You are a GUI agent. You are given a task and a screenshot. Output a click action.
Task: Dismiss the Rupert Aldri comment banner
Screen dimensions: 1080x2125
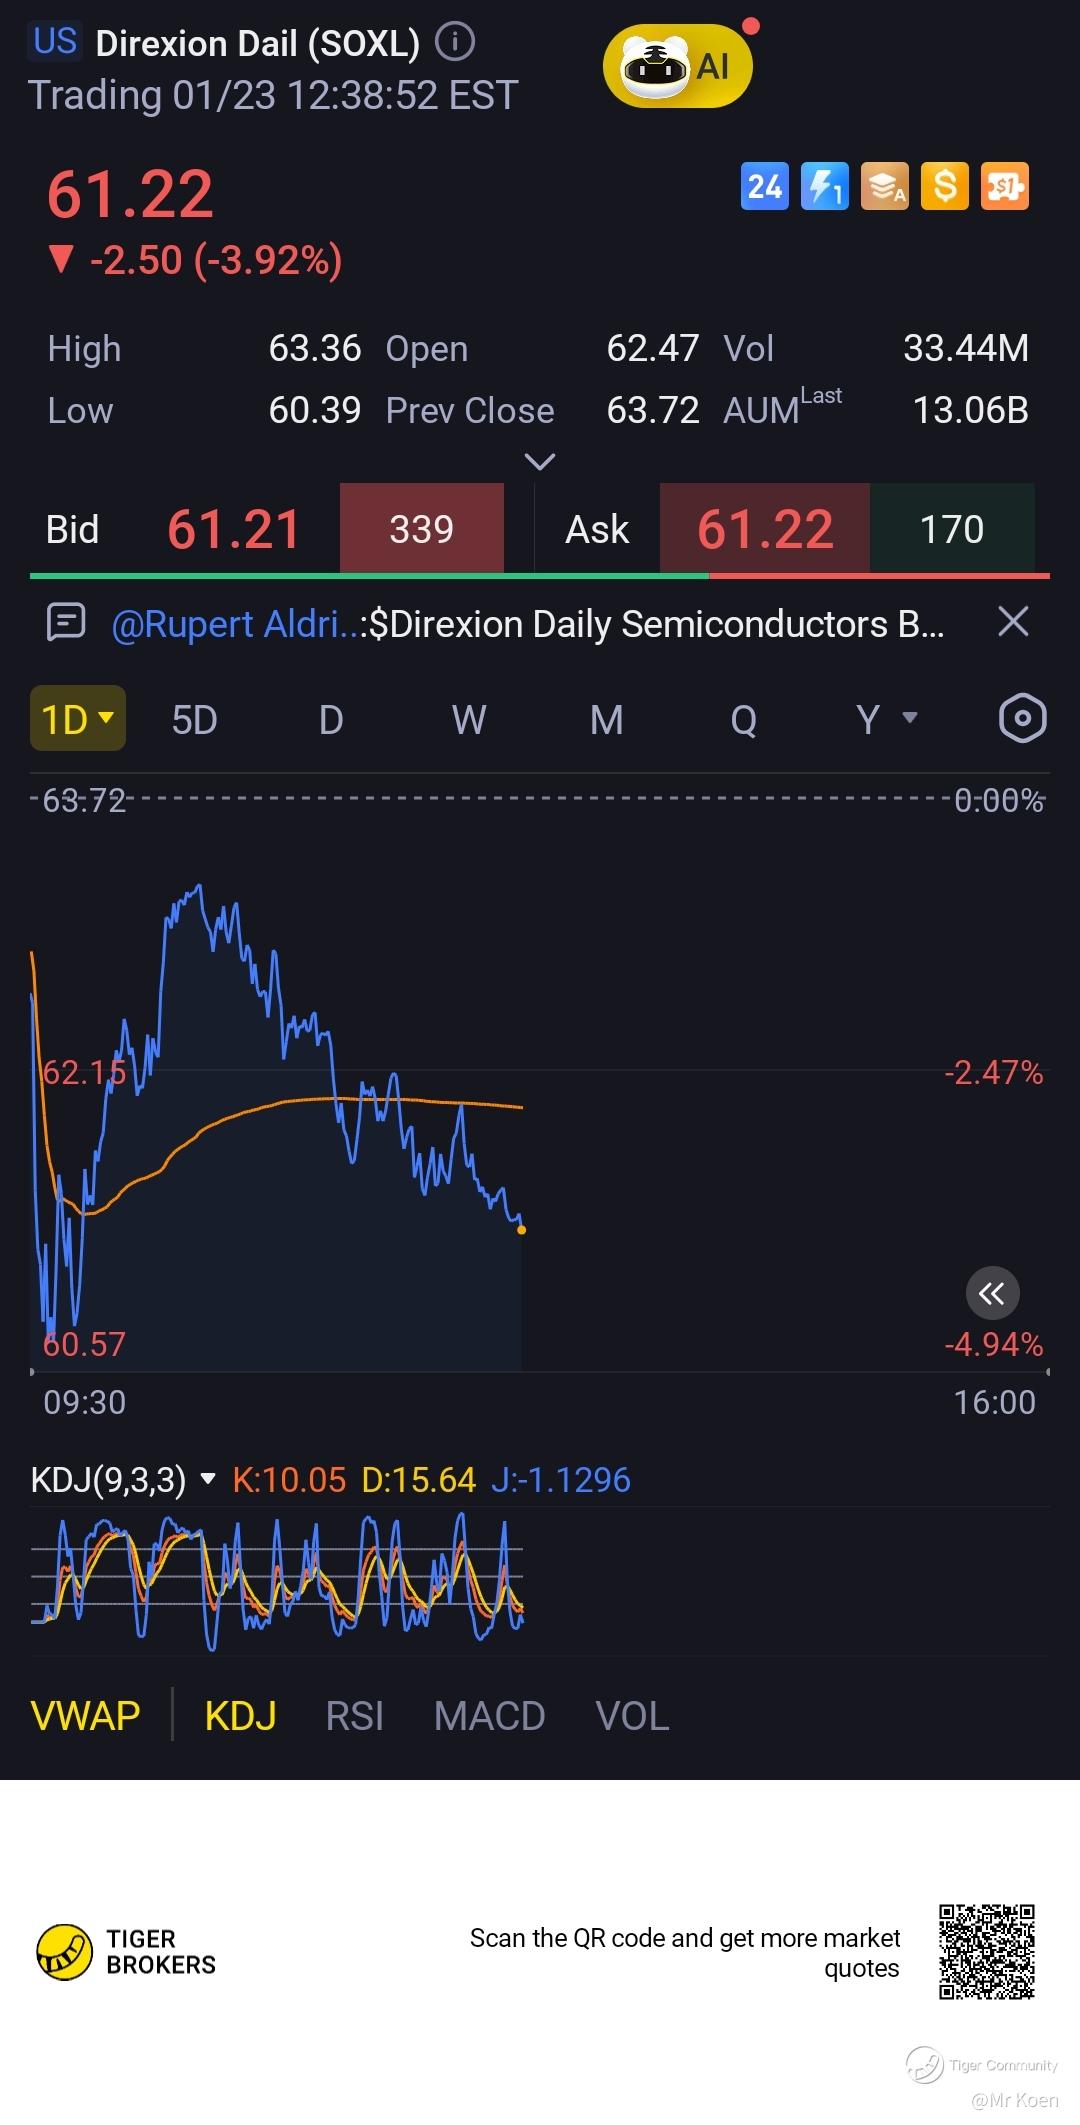coord(1013,622)
